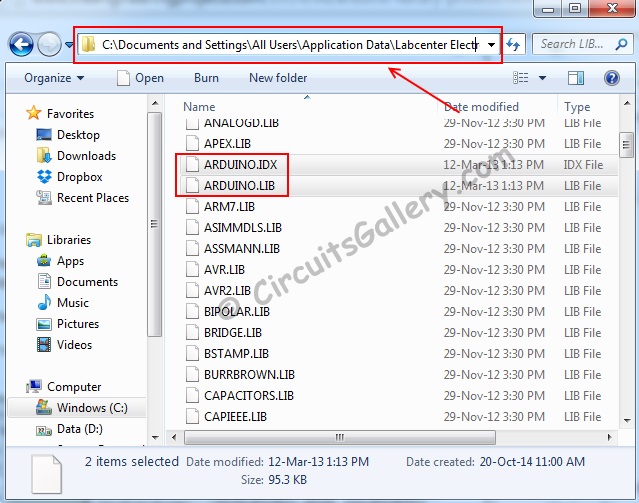This screenshot has height=503, width=639.
Task: Click the Date created value in details pane
Action: (532, 462)
